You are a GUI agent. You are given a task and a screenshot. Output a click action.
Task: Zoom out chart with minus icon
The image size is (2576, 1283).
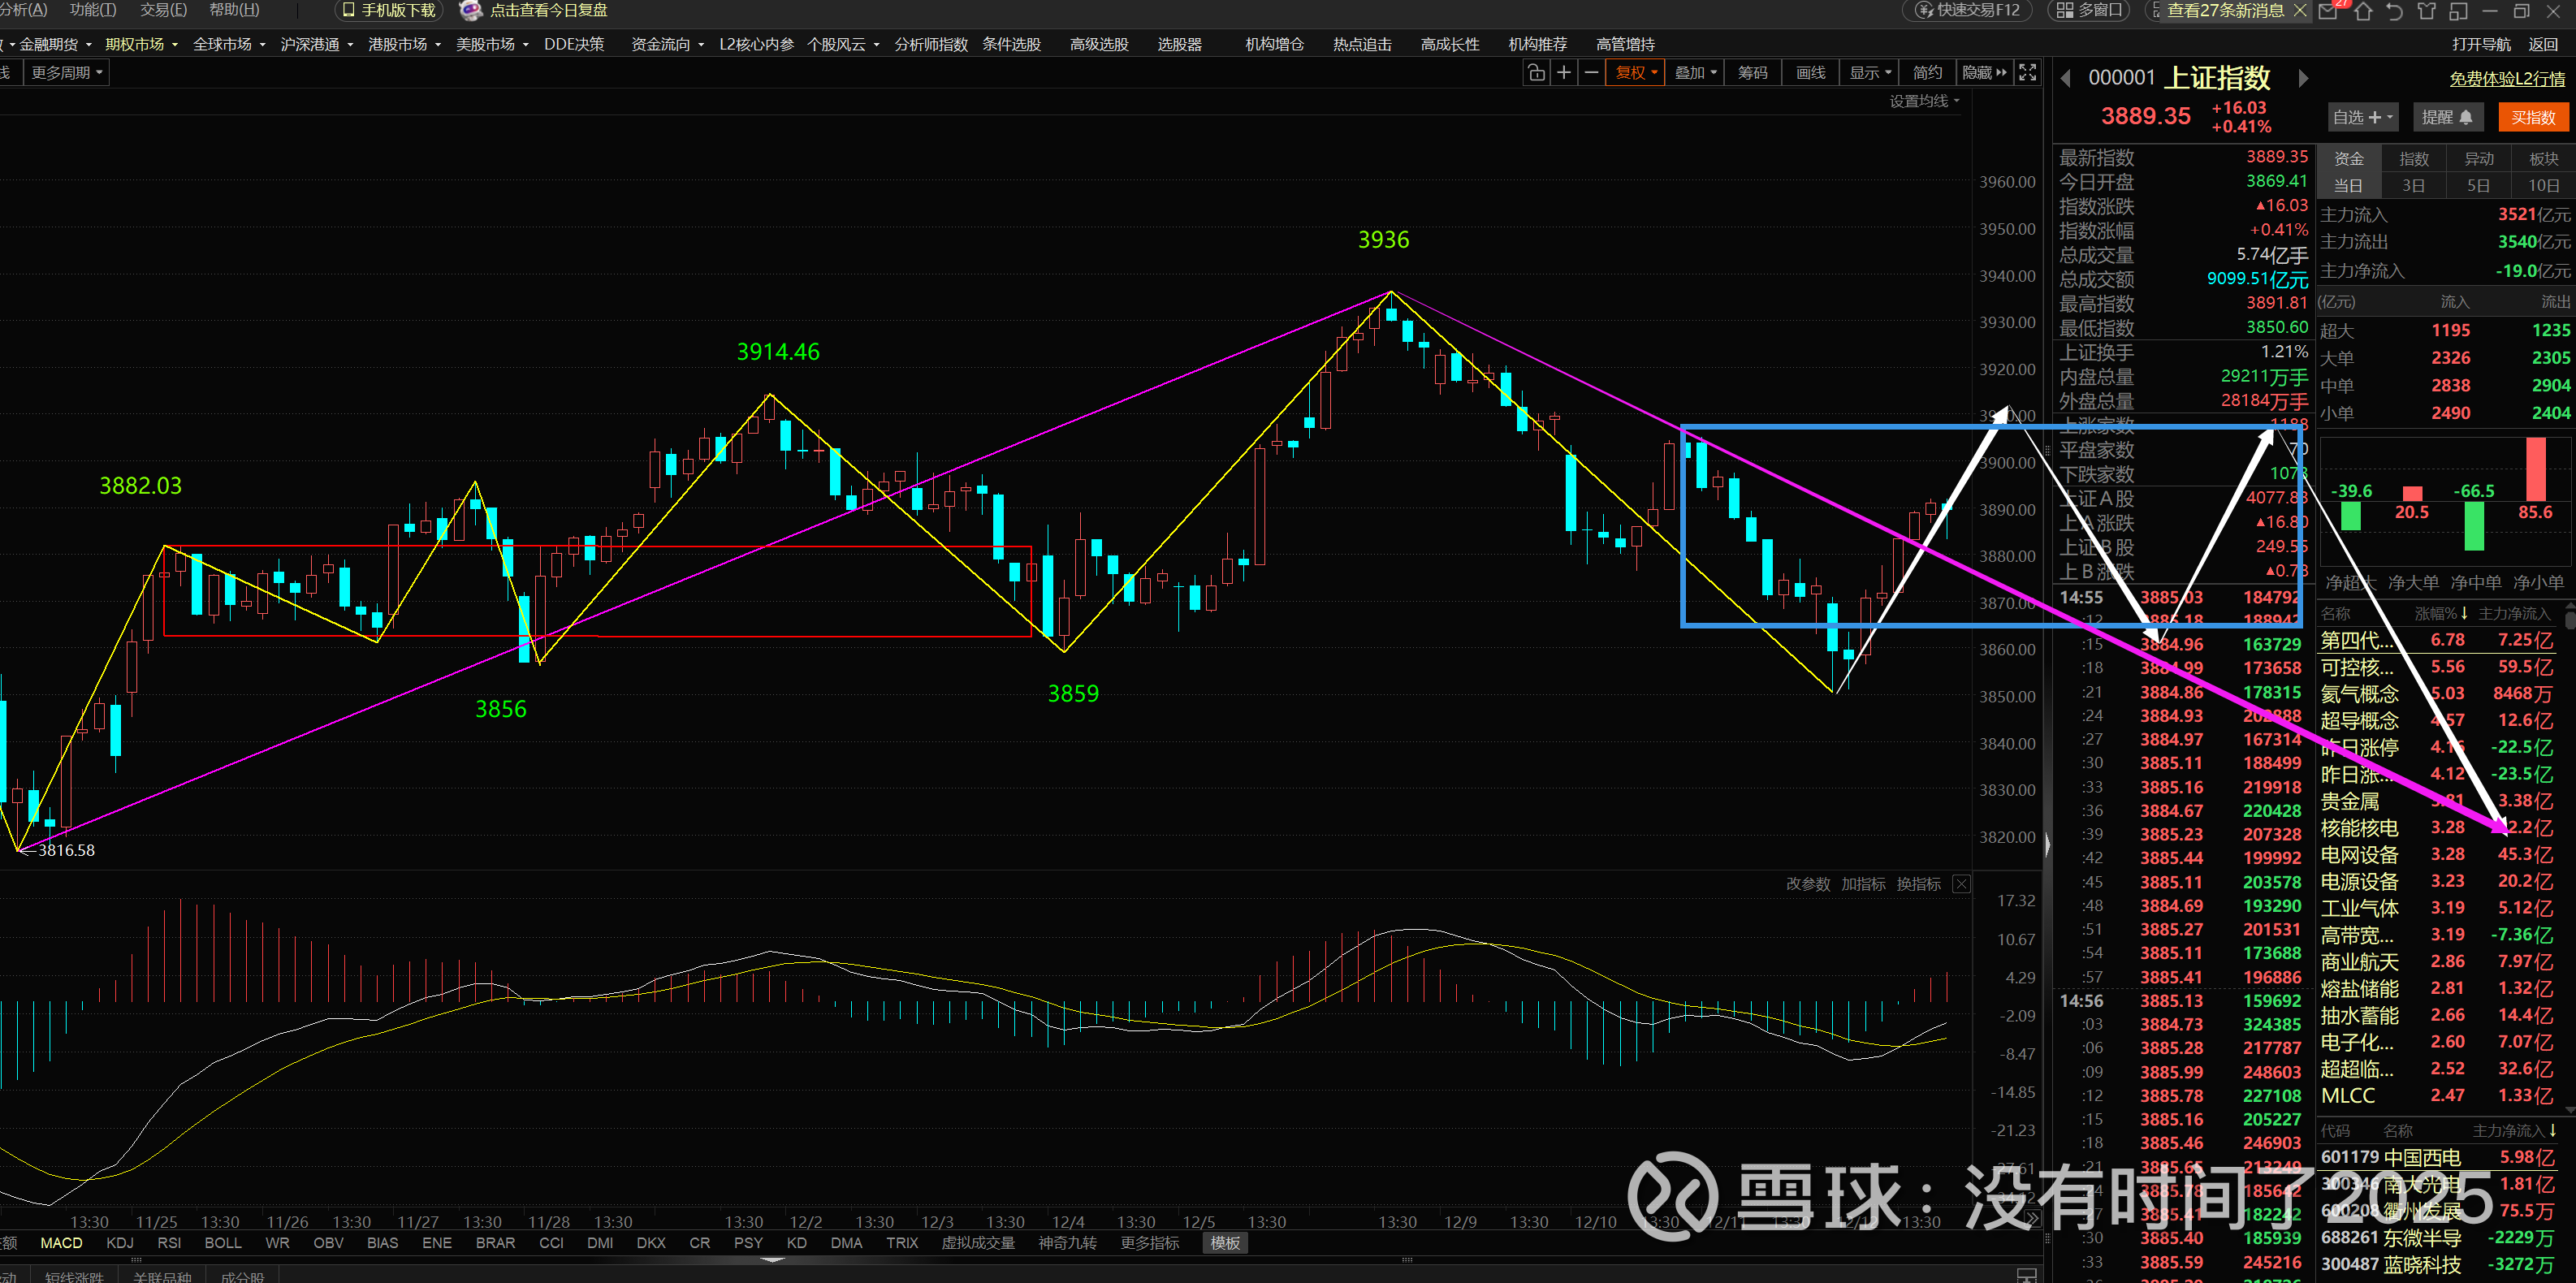click(x=1591, y=72)
